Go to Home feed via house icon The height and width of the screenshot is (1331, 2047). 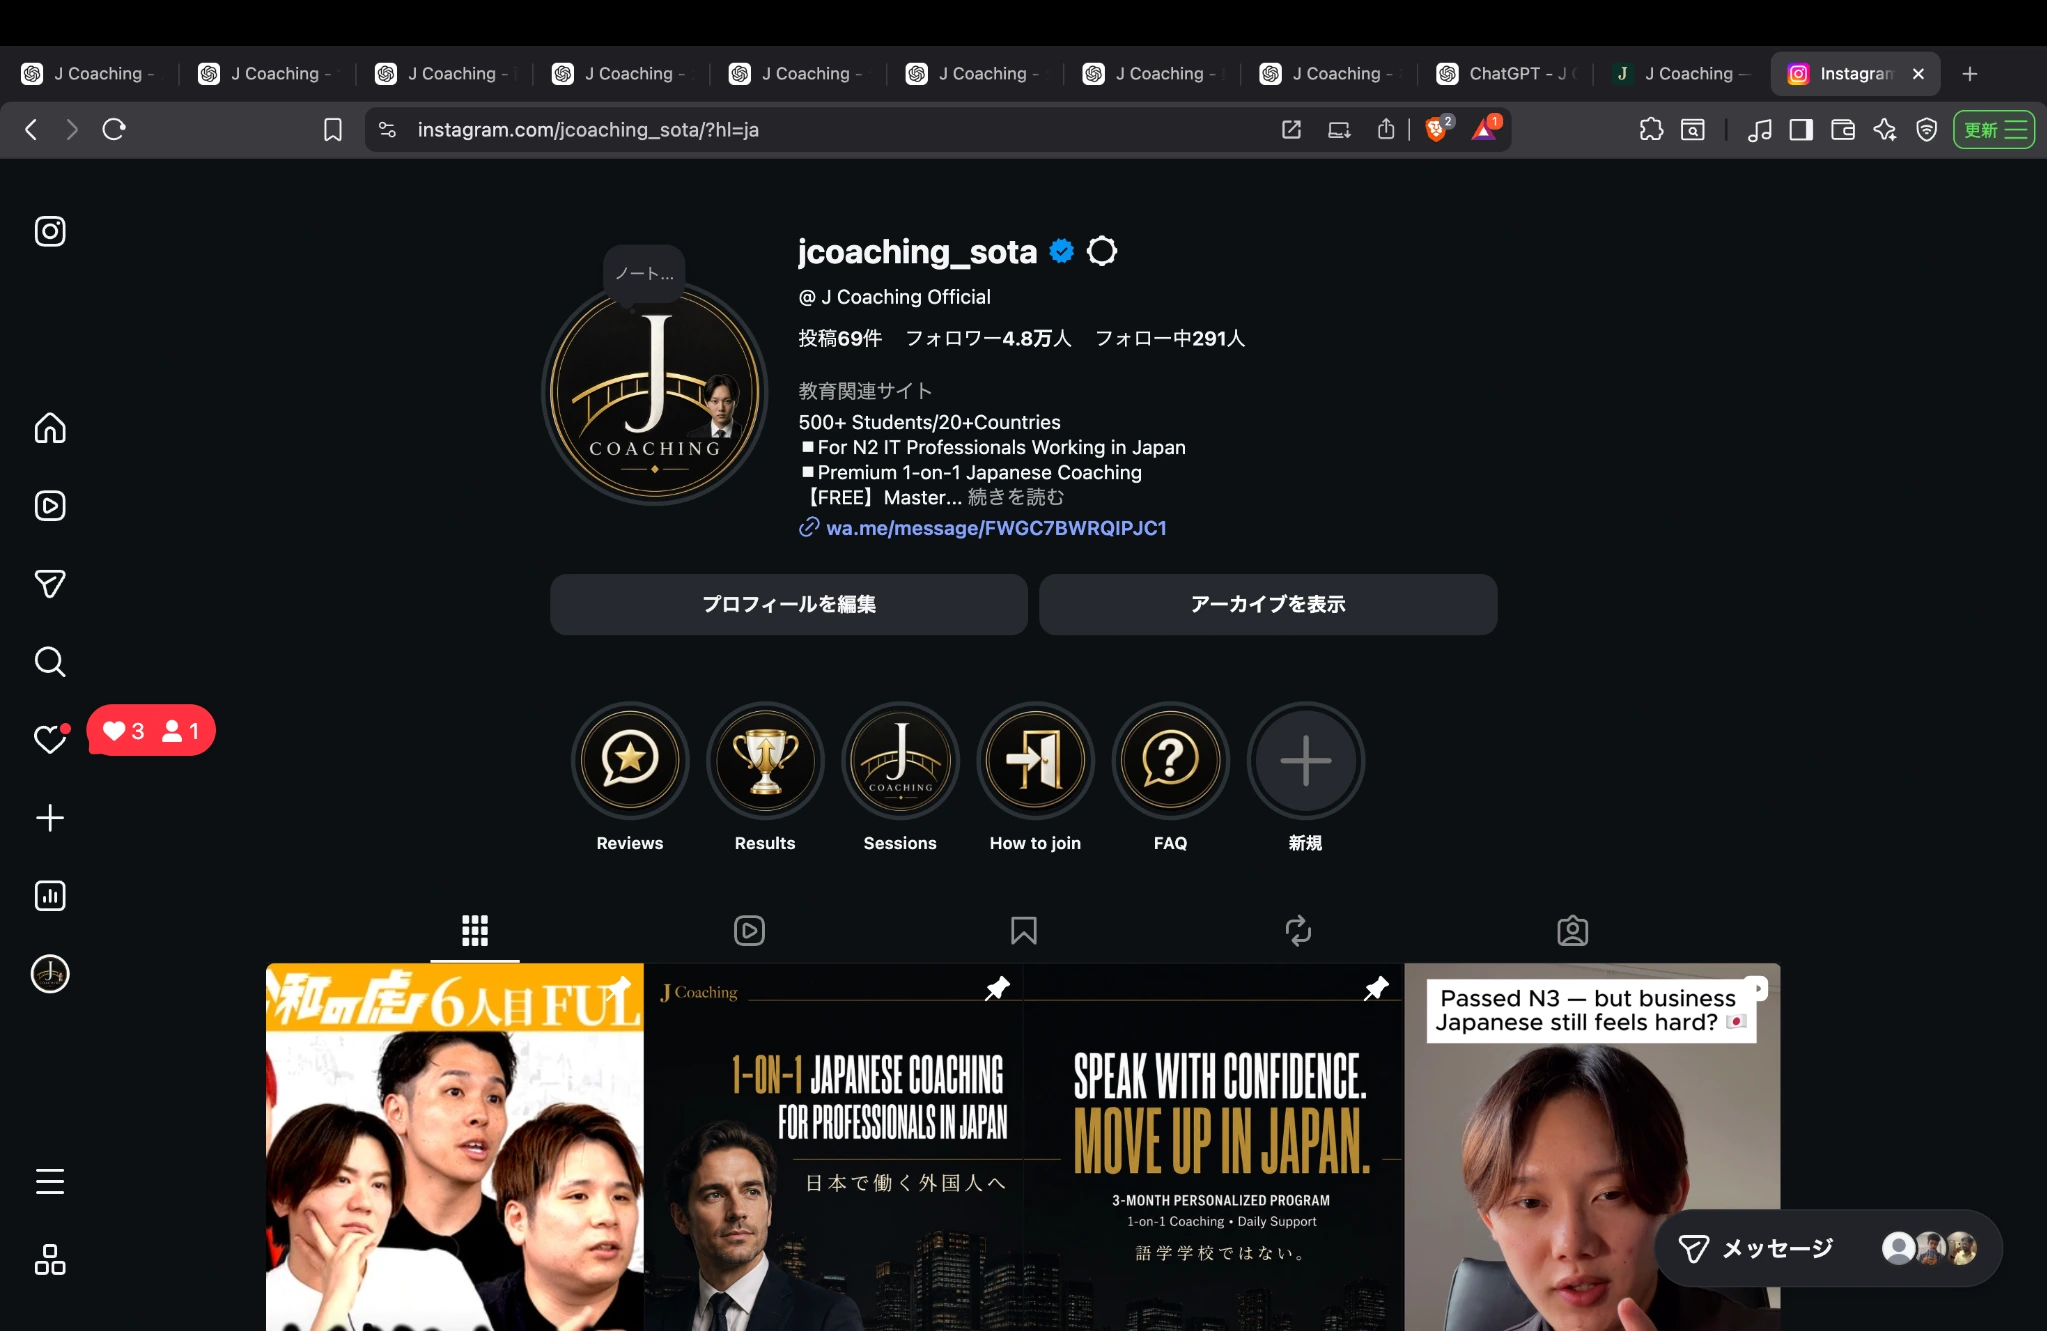[x=50, y=428]
